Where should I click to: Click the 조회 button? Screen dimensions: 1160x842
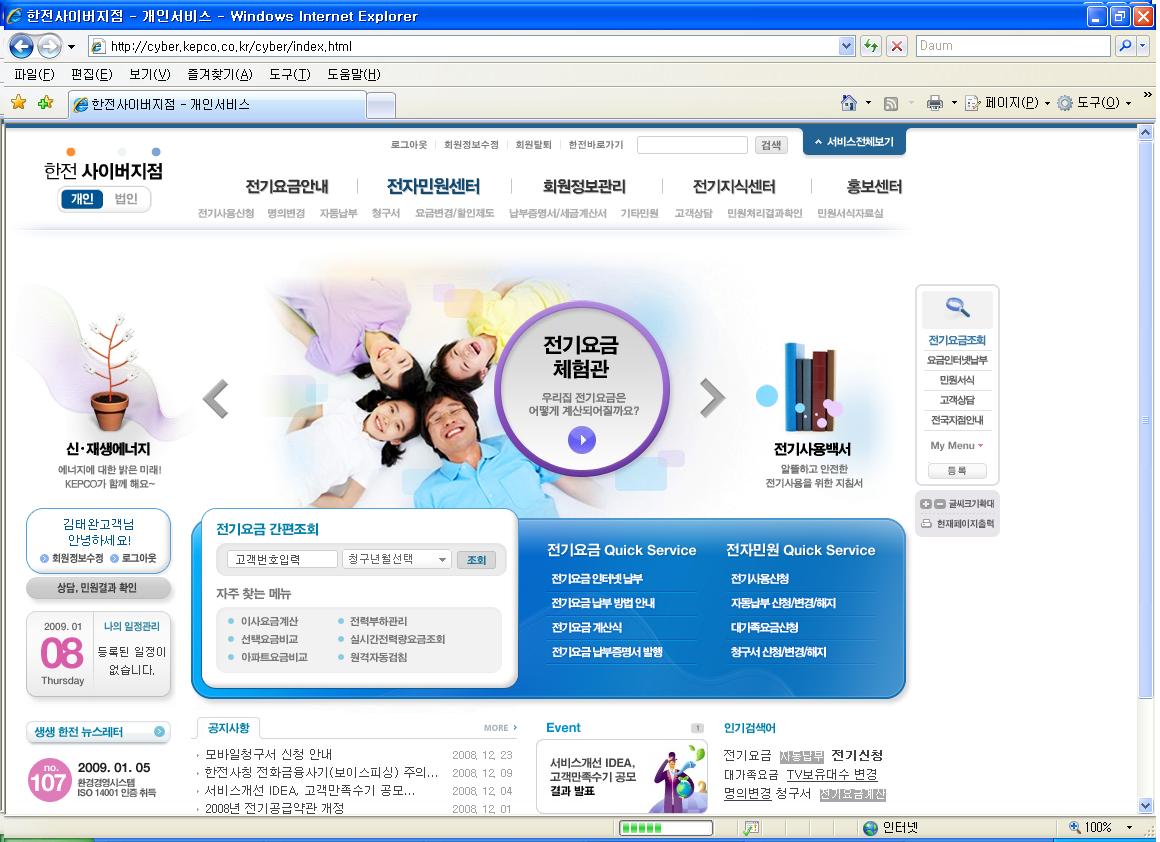coord(476,560)
